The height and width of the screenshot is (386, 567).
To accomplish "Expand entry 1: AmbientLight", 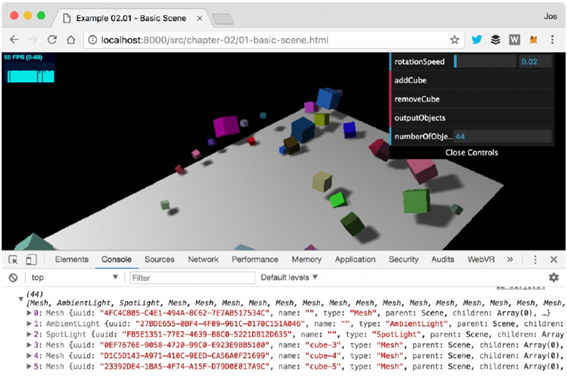I will (x=29, y=324).
